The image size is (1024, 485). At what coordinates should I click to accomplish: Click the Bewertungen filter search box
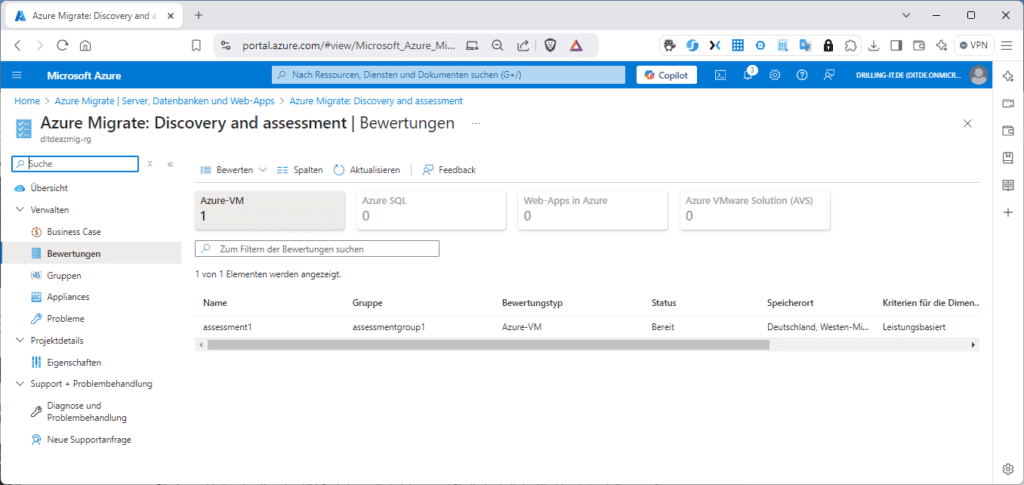click(317, 249)
